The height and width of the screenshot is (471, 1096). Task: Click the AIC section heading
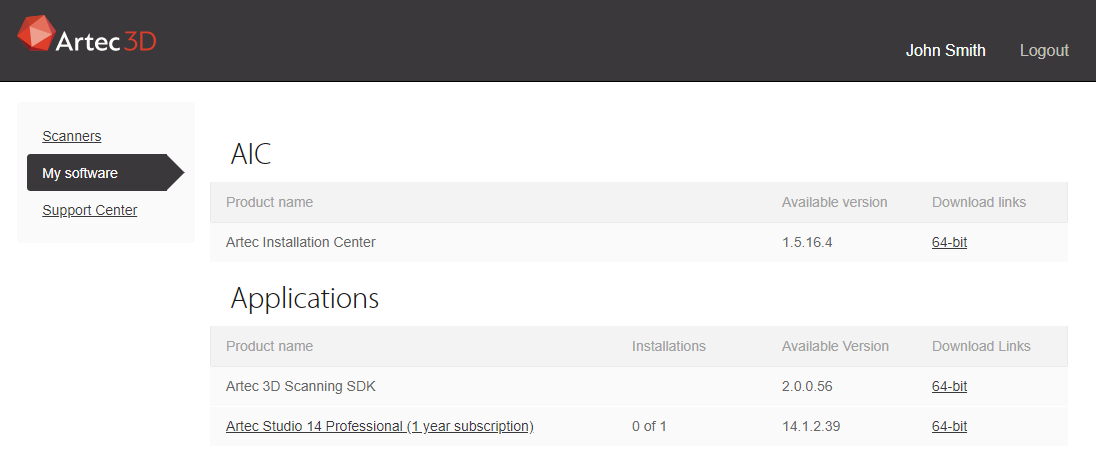250,154
